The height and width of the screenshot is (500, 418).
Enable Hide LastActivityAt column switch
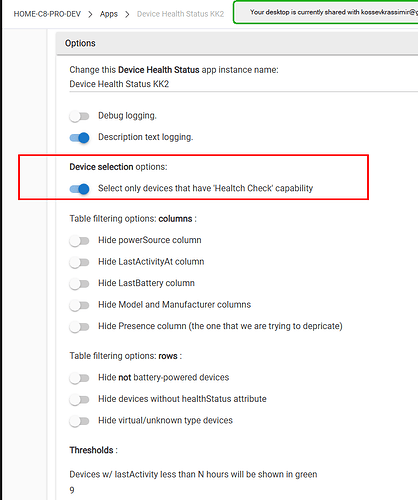[79, 263]
